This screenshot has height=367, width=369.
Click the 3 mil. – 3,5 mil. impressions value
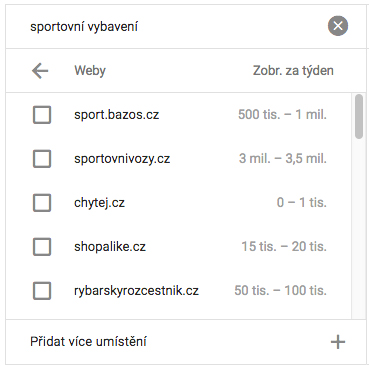(283, 159)
